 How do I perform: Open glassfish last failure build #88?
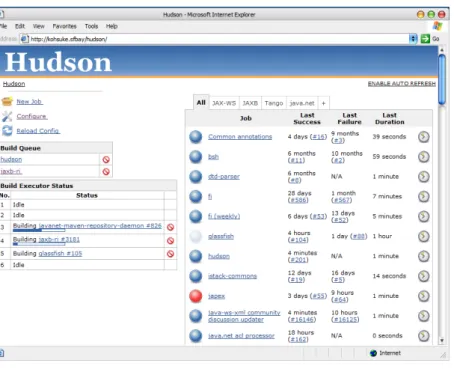click(x=358, y=236)
